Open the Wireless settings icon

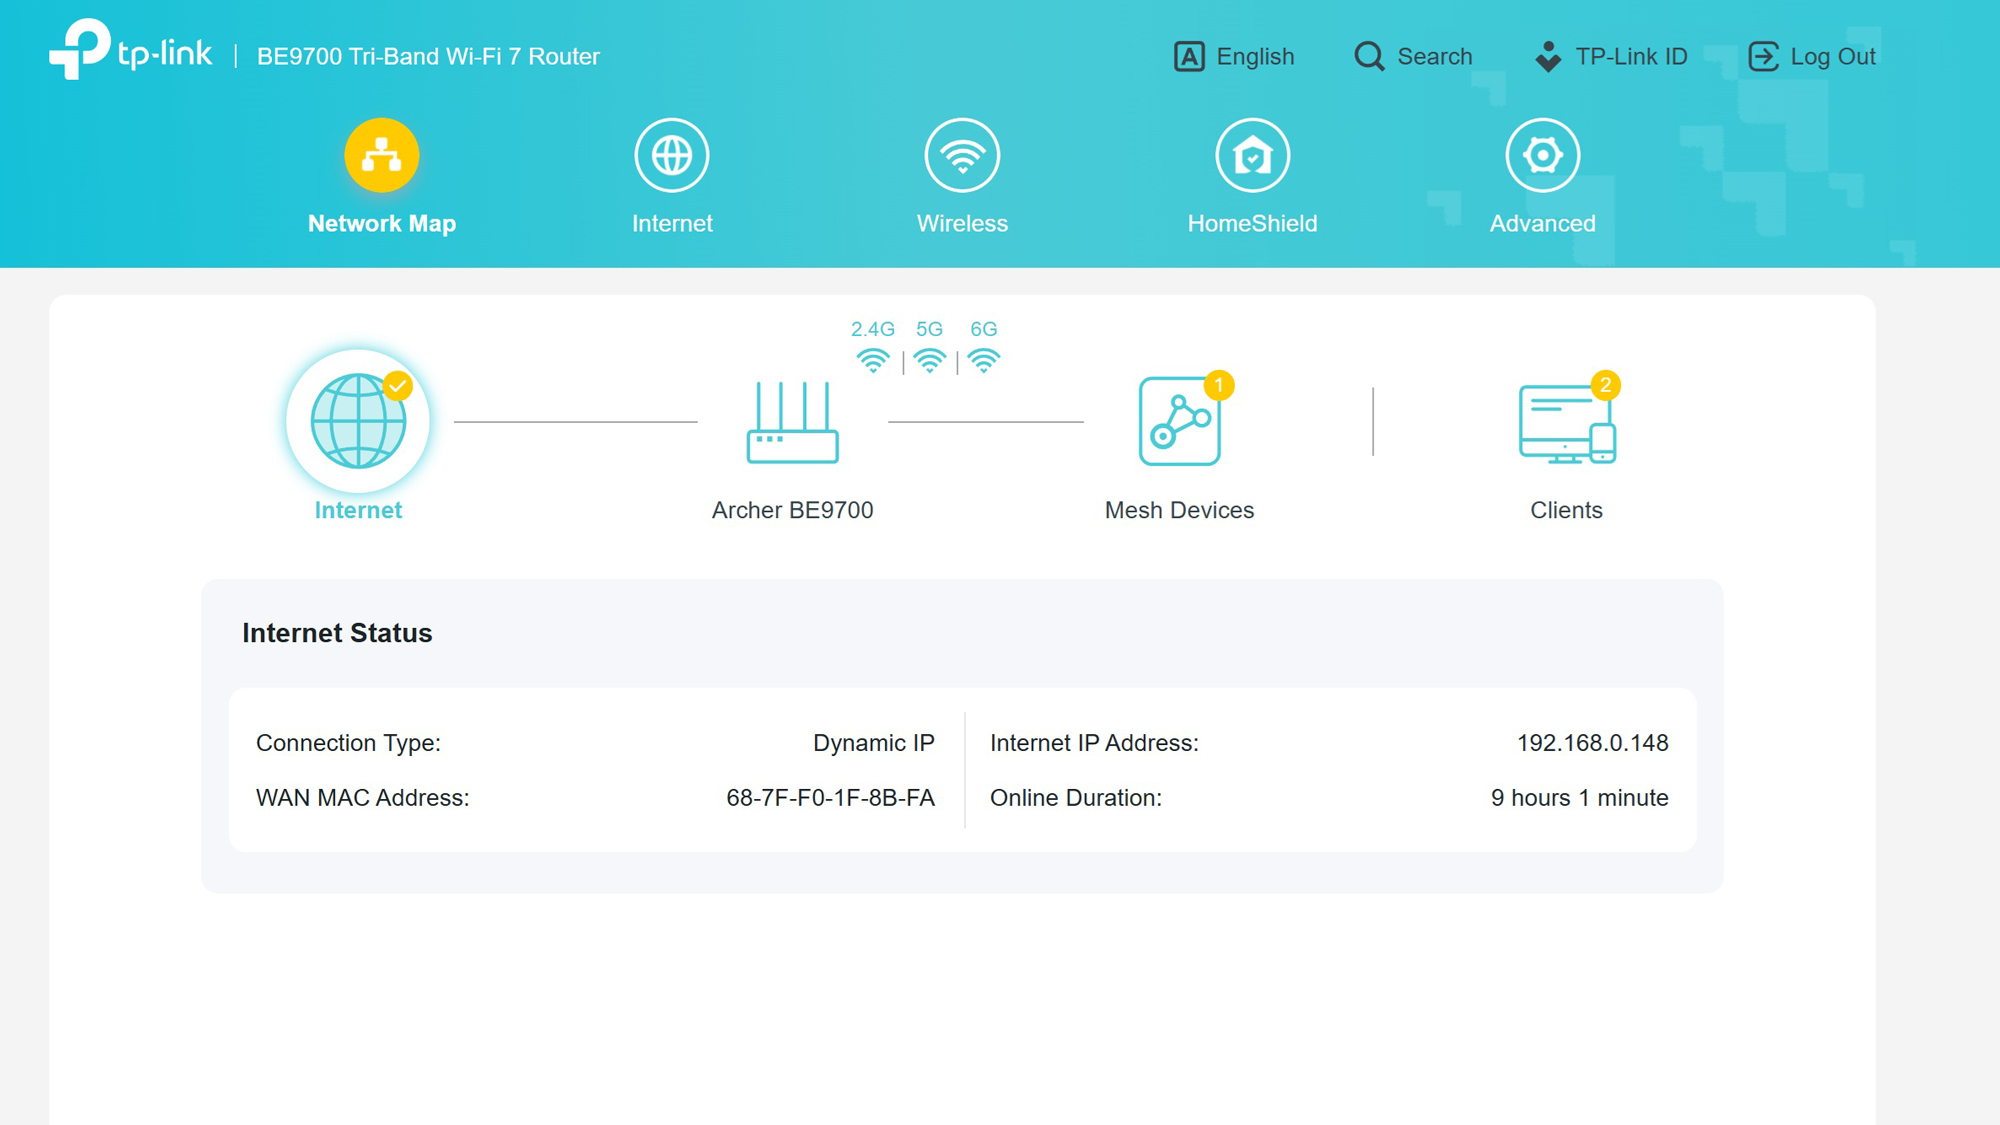[962, 156]
